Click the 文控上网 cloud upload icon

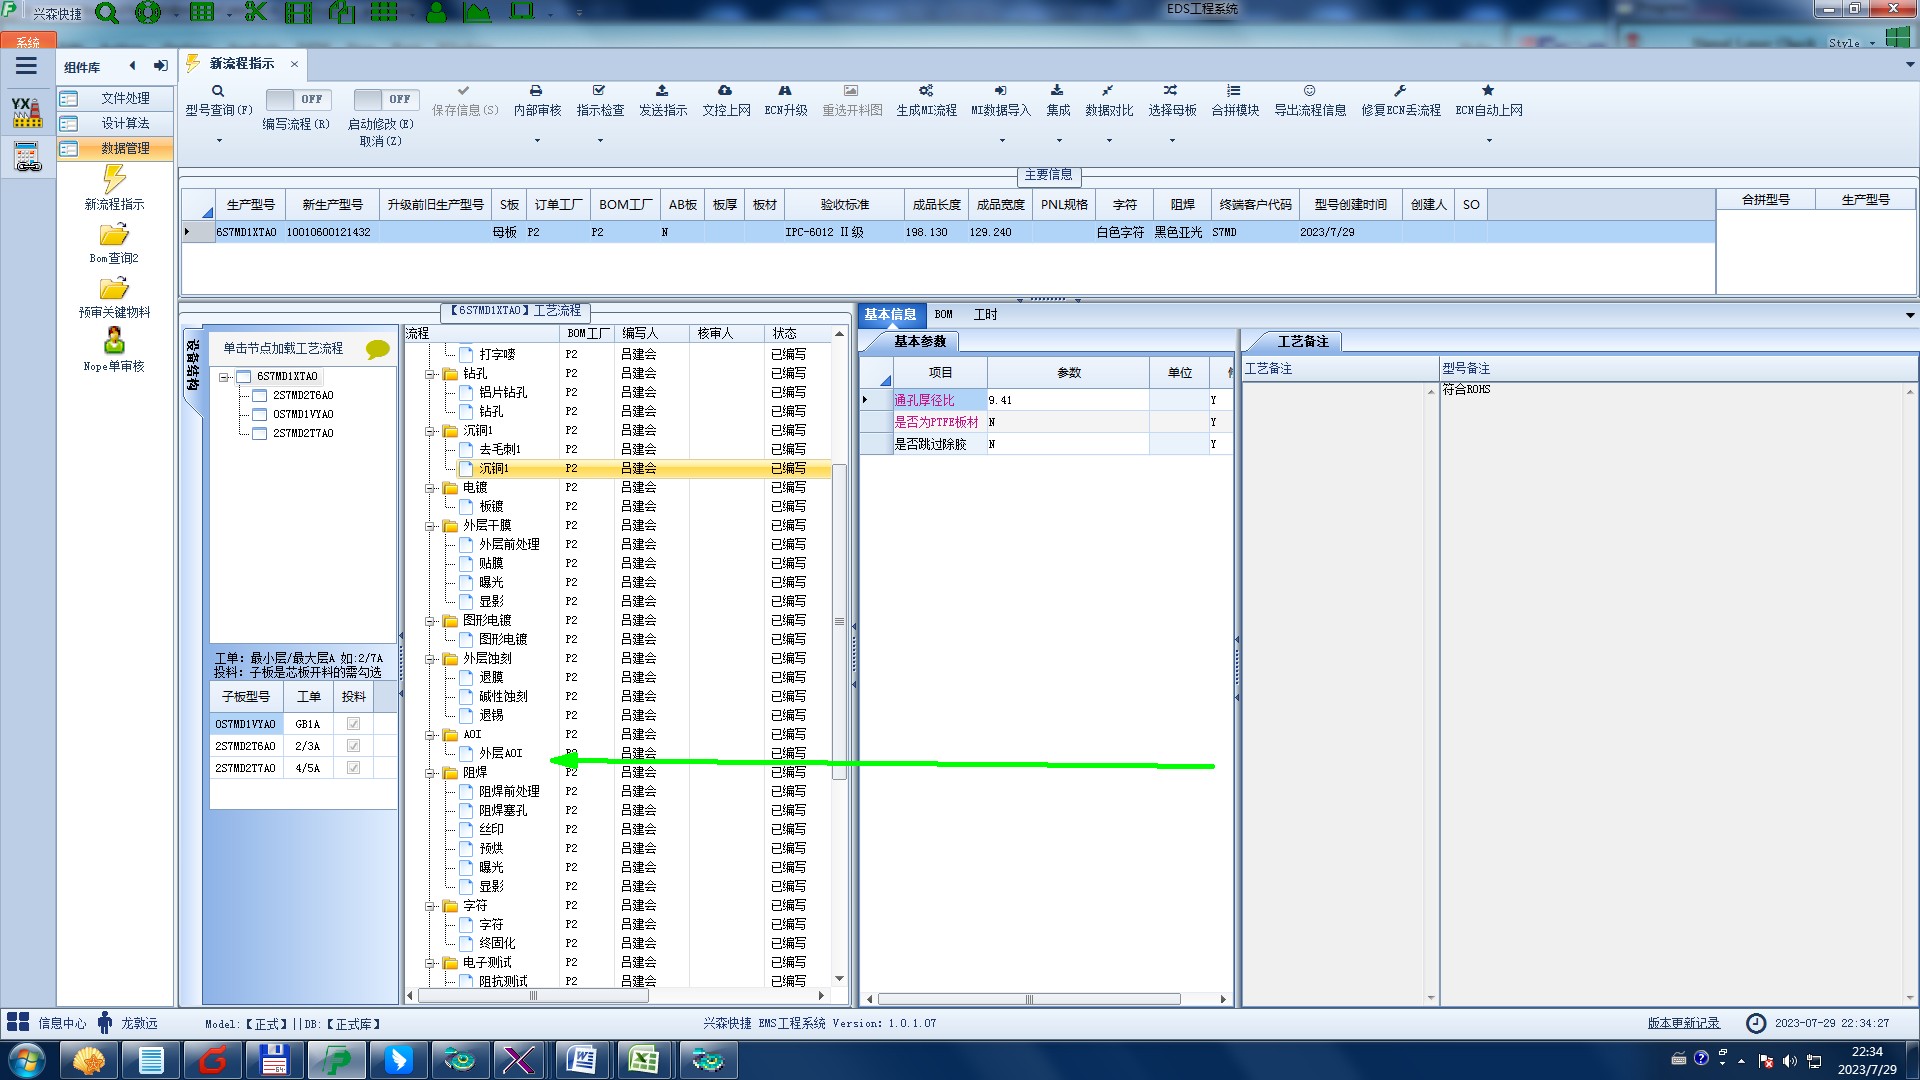point(725,91)
